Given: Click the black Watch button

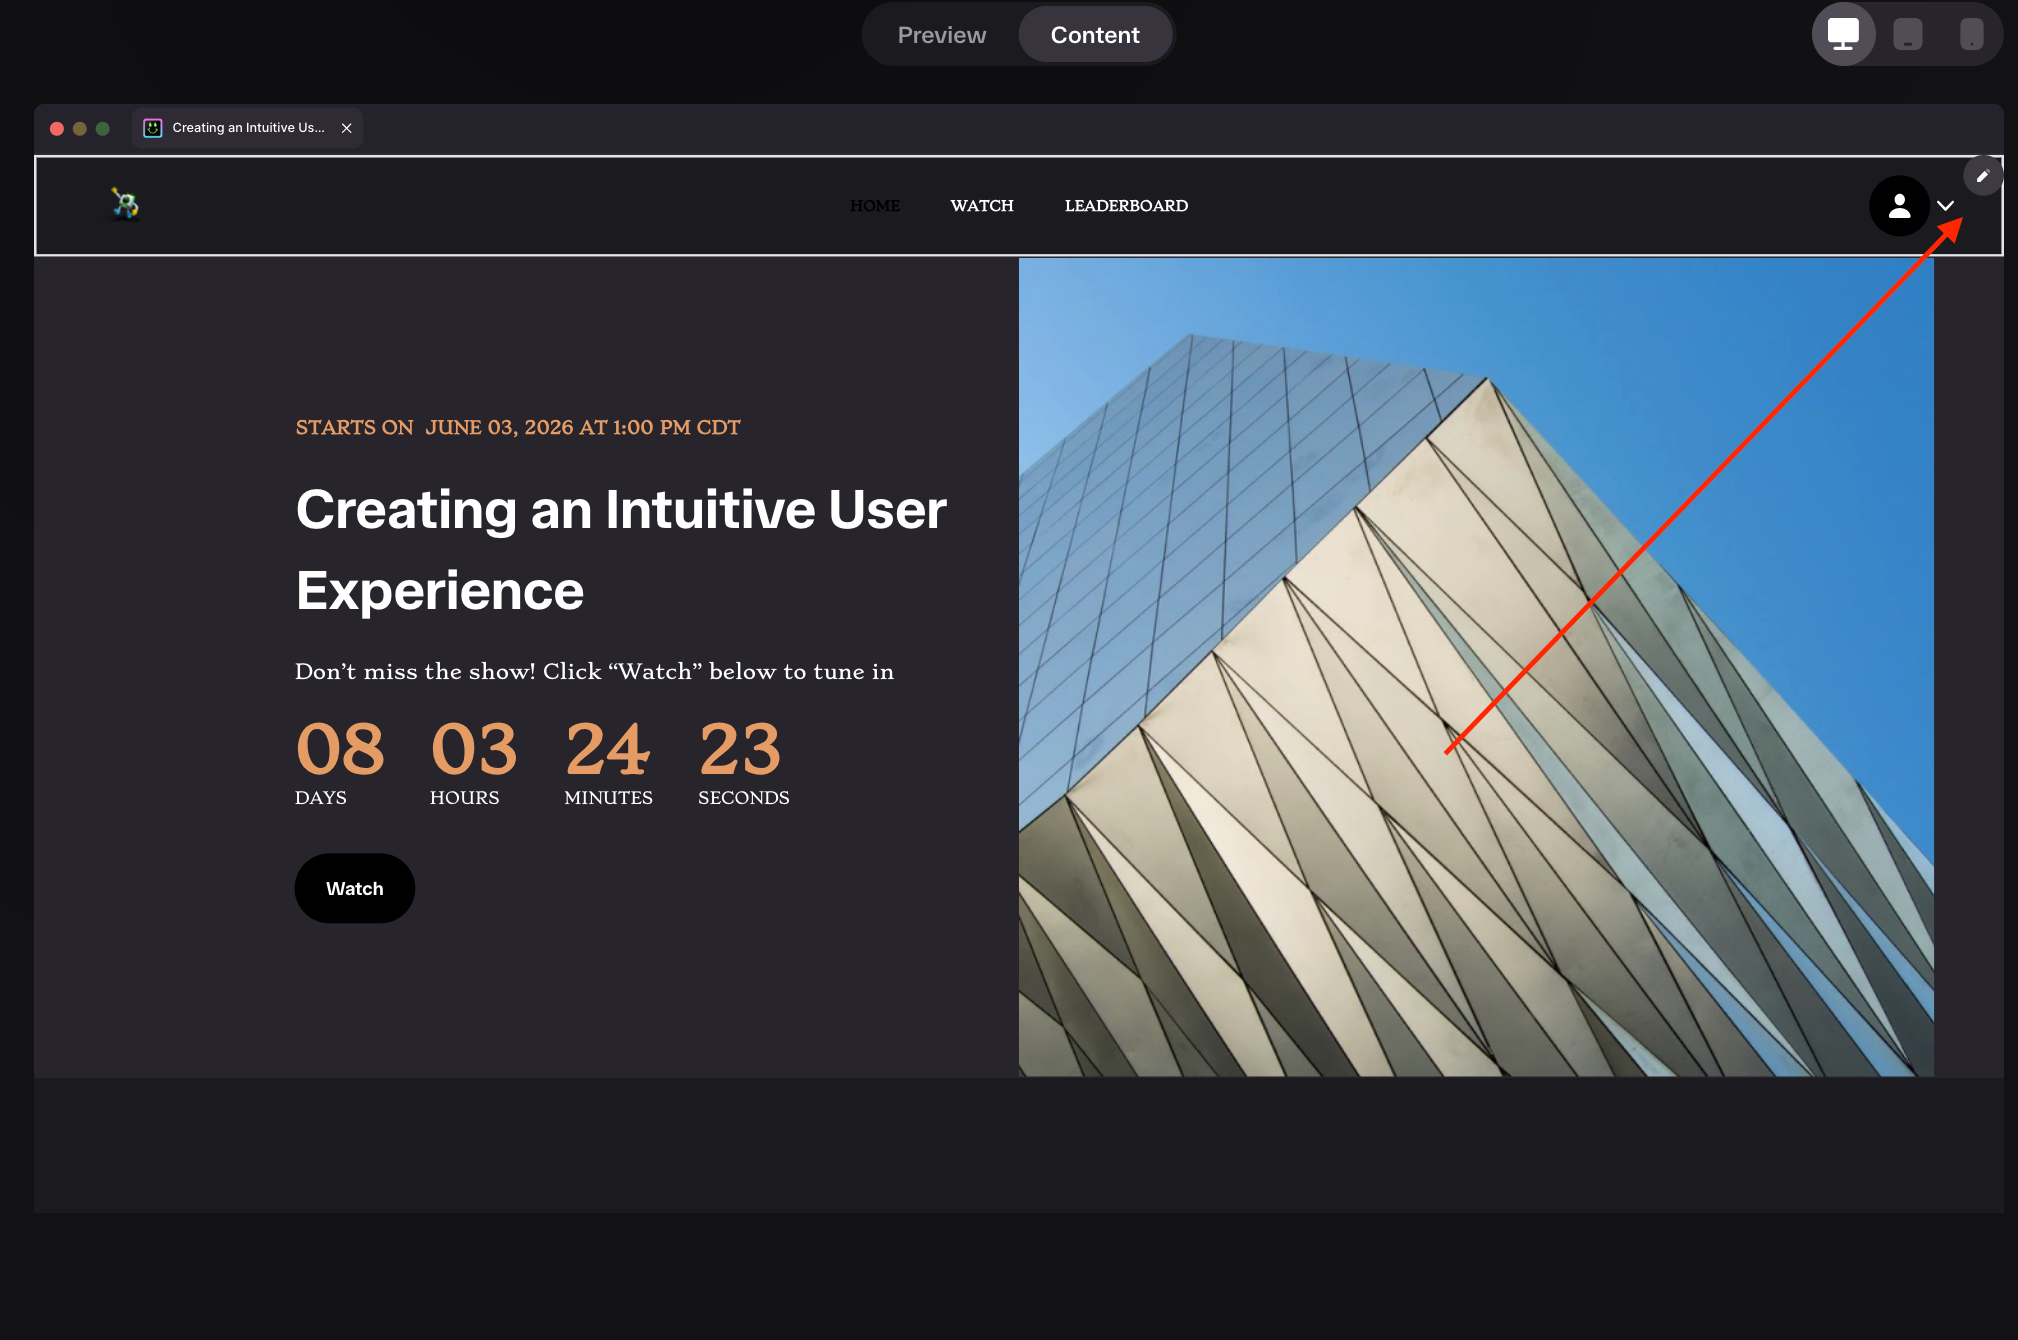Looking at the screenshot, I should coord(354,888).
